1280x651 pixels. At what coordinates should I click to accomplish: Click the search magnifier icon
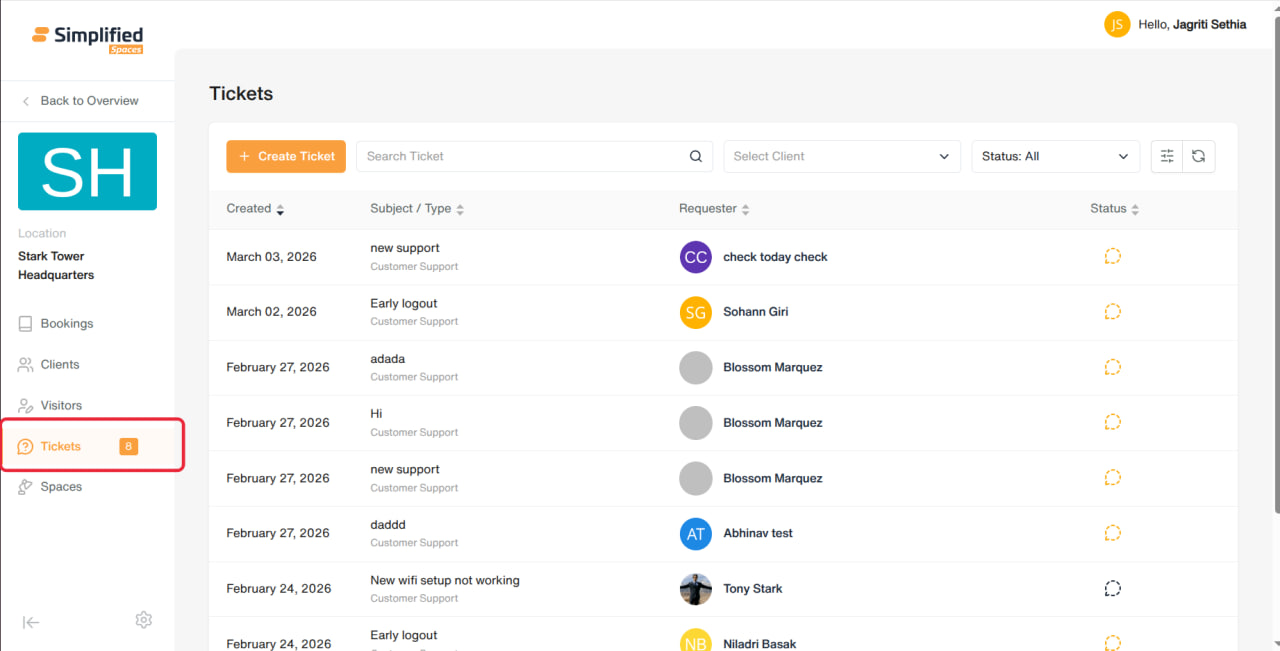point(696,156)
